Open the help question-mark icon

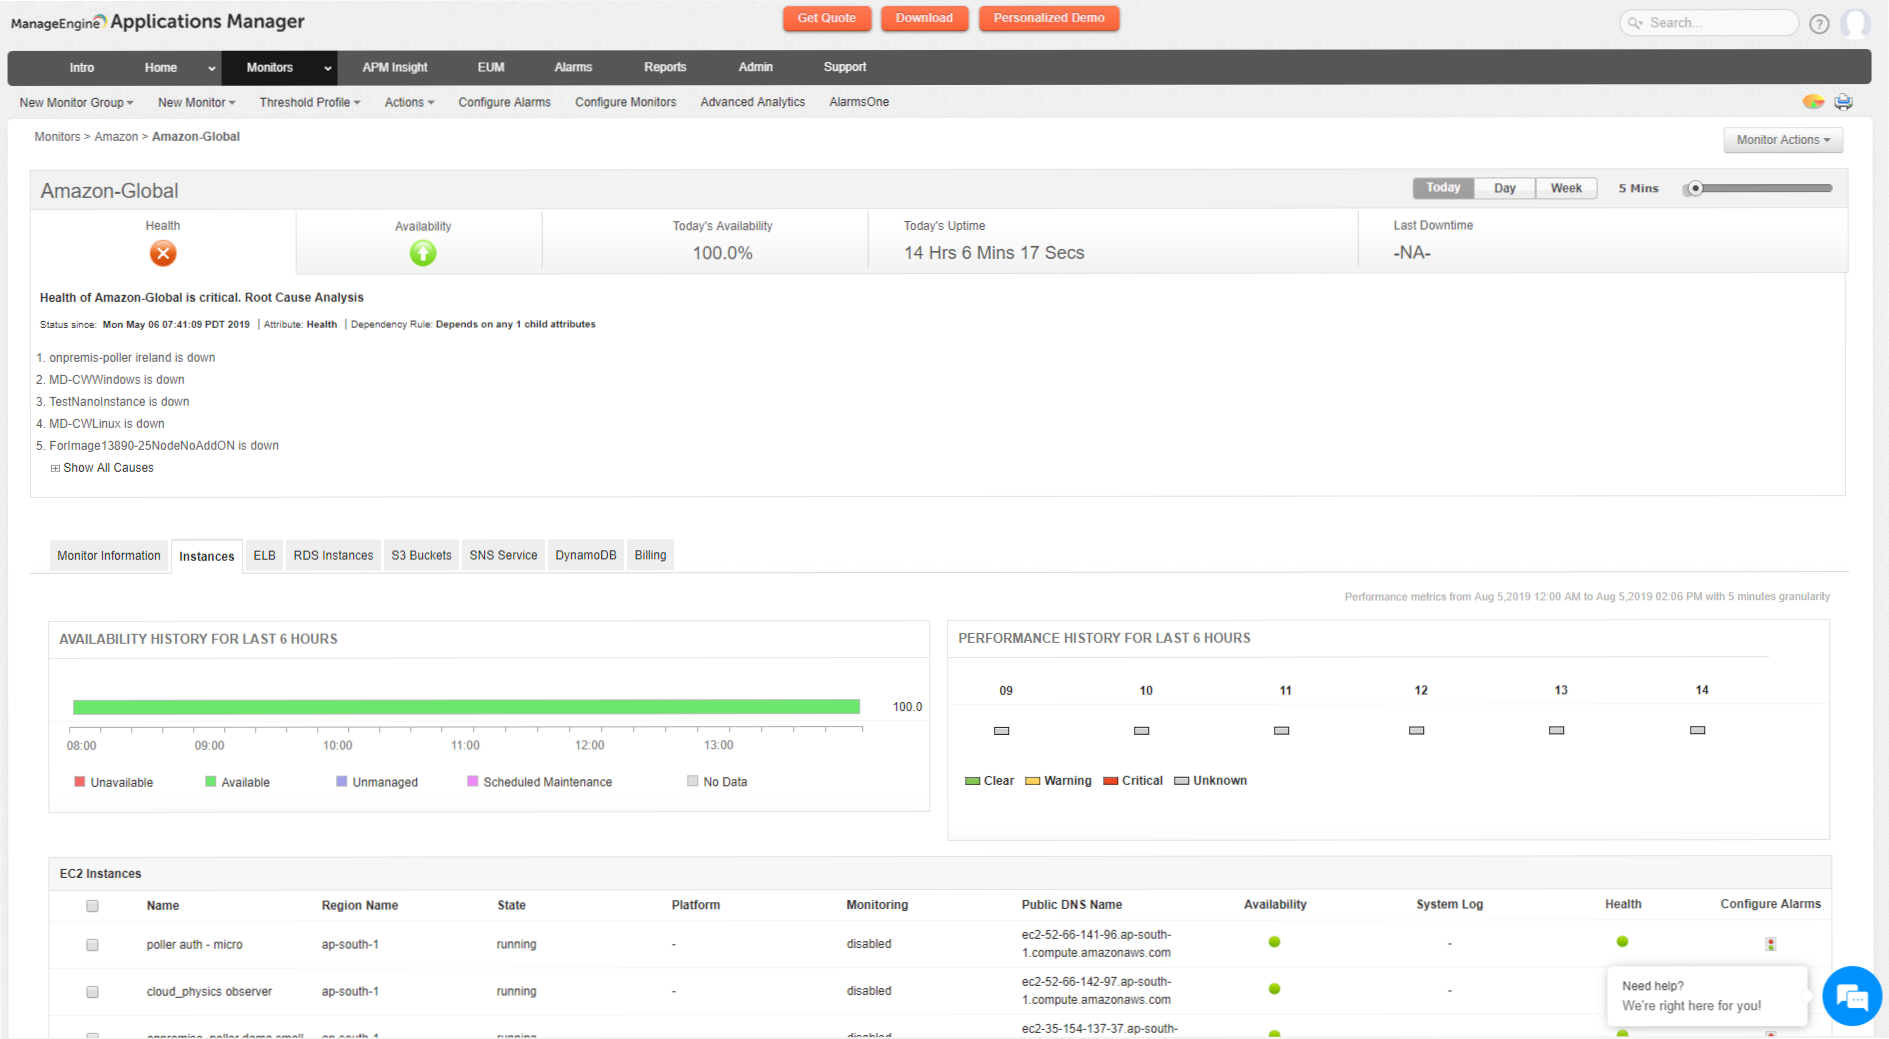click(1819, 24)
